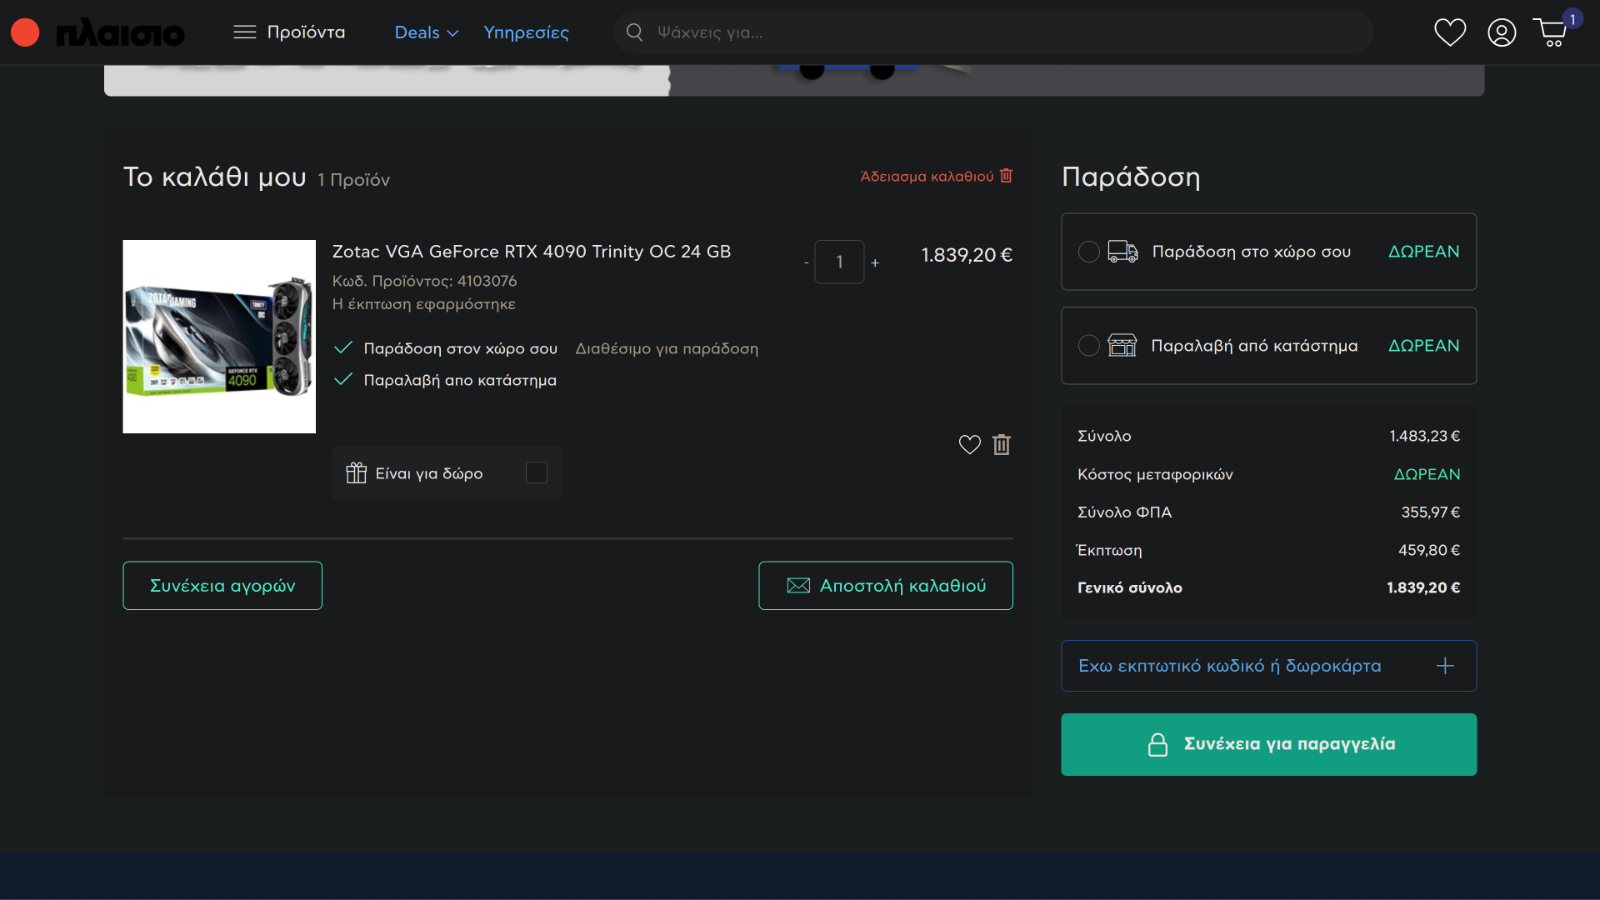Open the Προϊόντα hamburger menu
This screenshot has width=1600, height=900.
pos(289,32)
